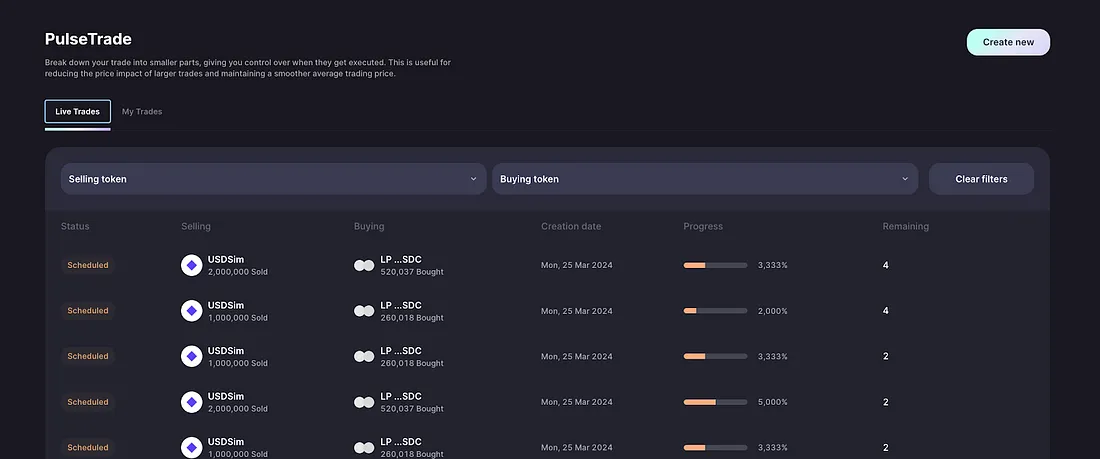Expand the Buying token dropdown
1100x459 pixels.
704,179
